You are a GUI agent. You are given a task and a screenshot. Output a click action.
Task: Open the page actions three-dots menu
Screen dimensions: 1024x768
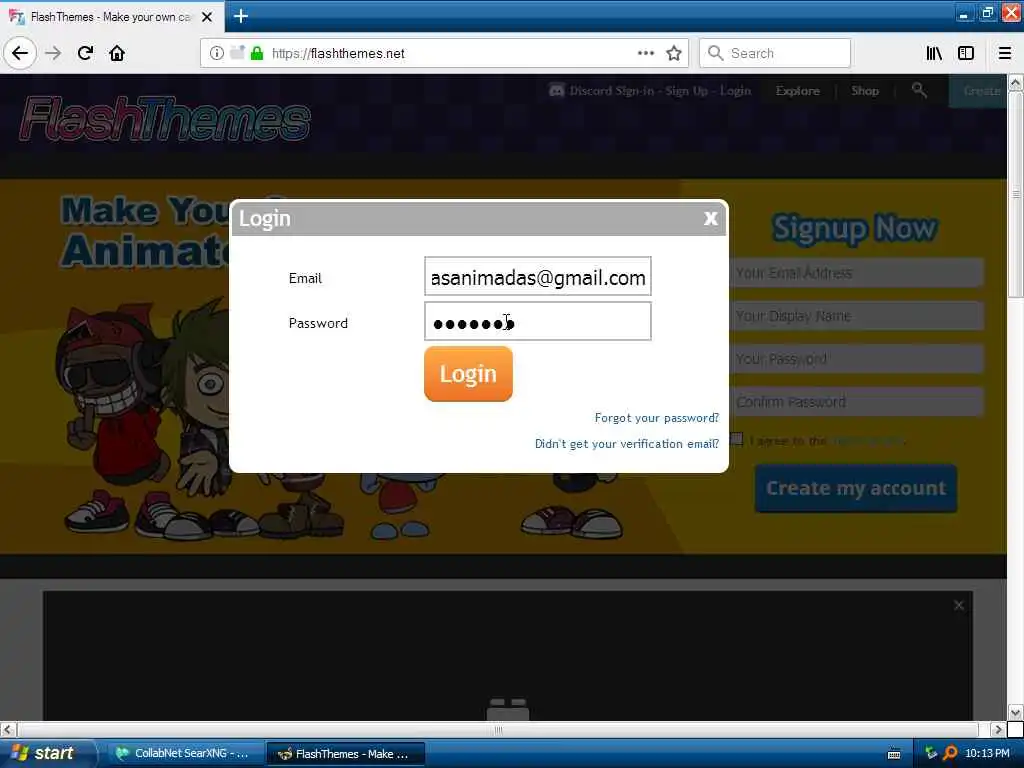[x=645, y=54]
